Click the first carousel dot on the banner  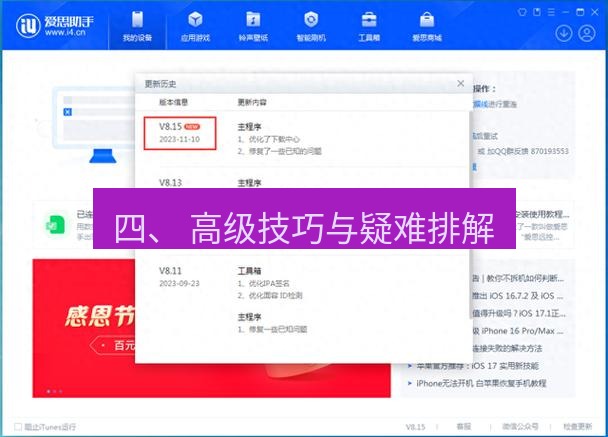[x=48, y=391]
